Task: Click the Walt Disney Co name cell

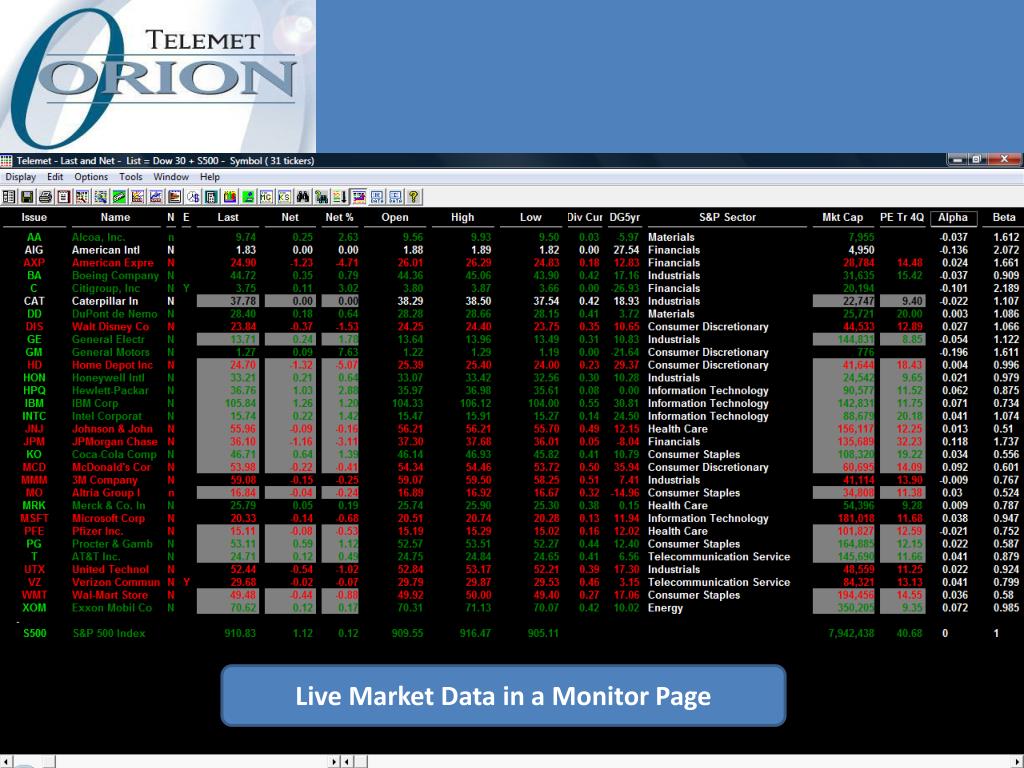Action: 110,327
